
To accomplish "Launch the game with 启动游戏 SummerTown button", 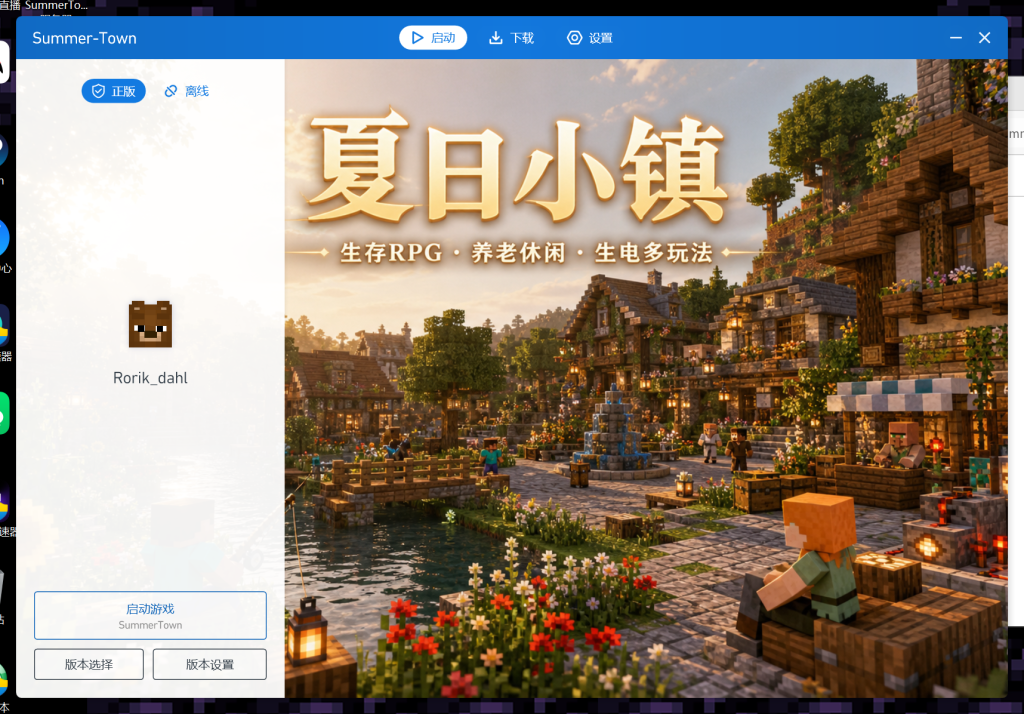I will click(150, 615).
